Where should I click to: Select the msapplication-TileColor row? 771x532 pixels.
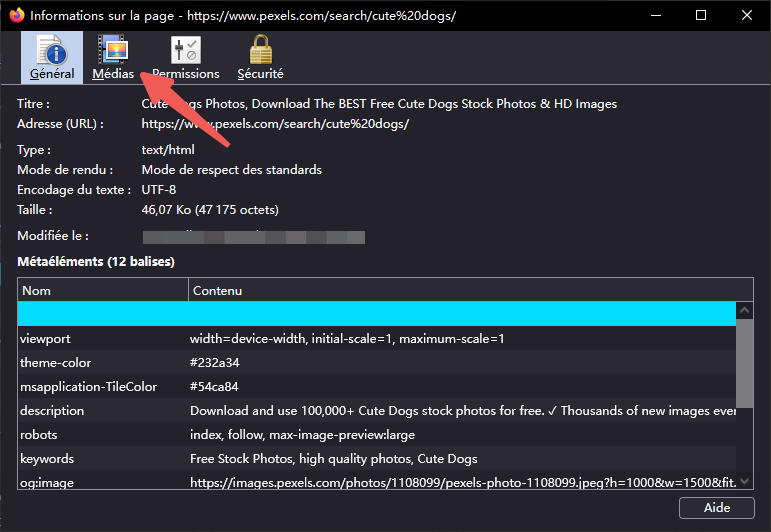tap(376, 387)
